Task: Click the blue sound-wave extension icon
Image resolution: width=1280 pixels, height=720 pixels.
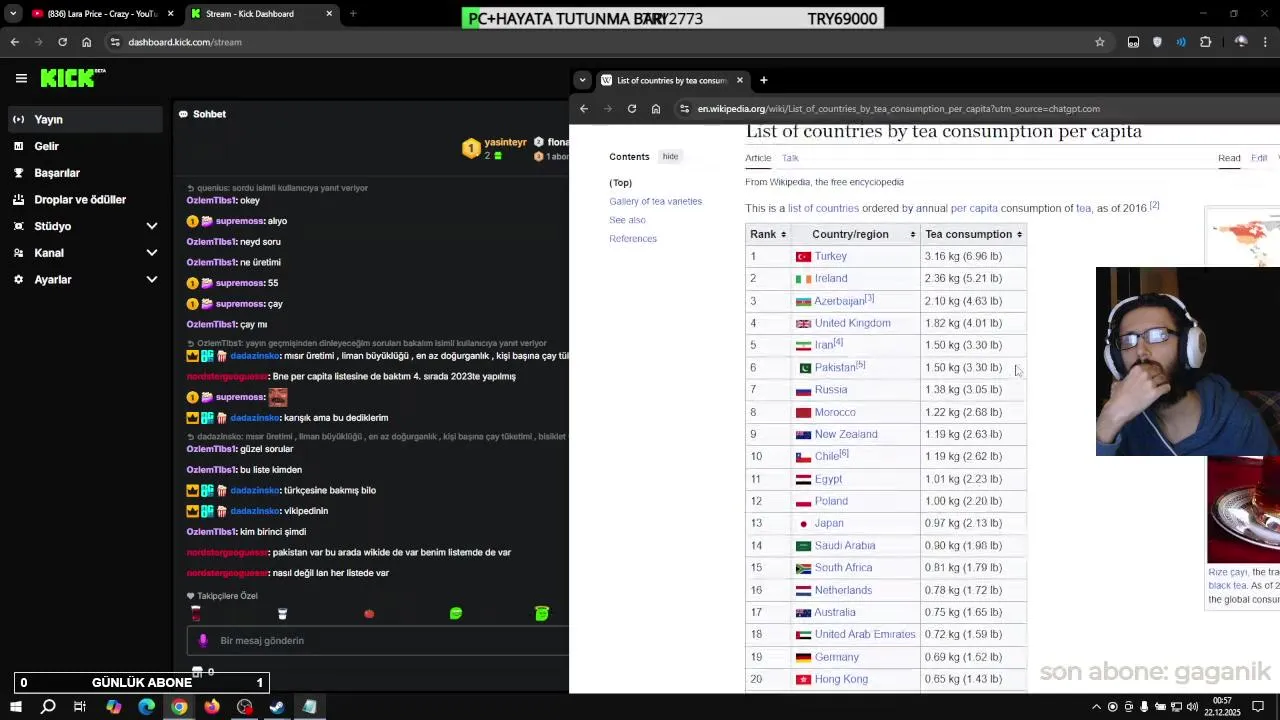Action: coord(1181,42)
